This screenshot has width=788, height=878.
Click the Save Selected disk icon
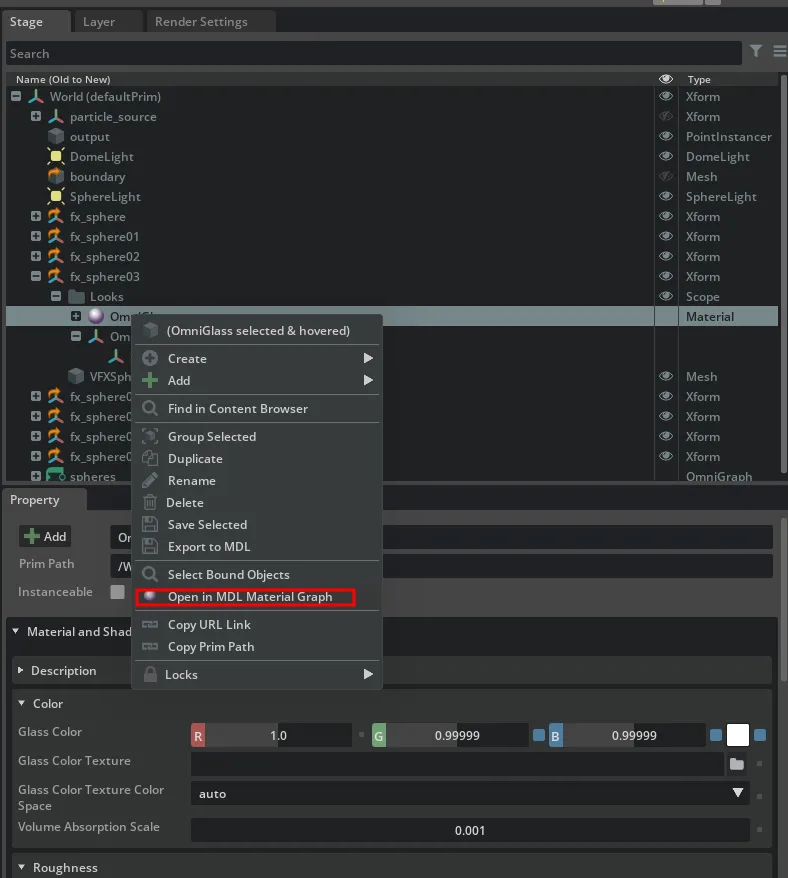coord(150,524)
